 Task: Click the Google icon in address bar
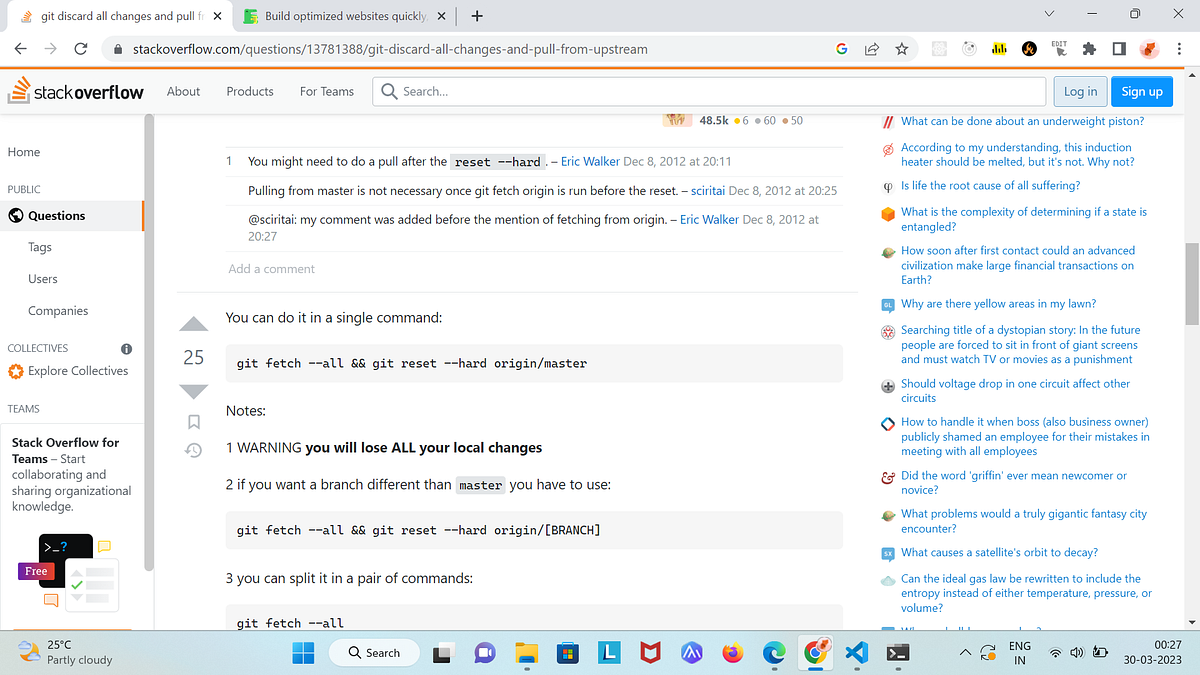tap(842, 48)
